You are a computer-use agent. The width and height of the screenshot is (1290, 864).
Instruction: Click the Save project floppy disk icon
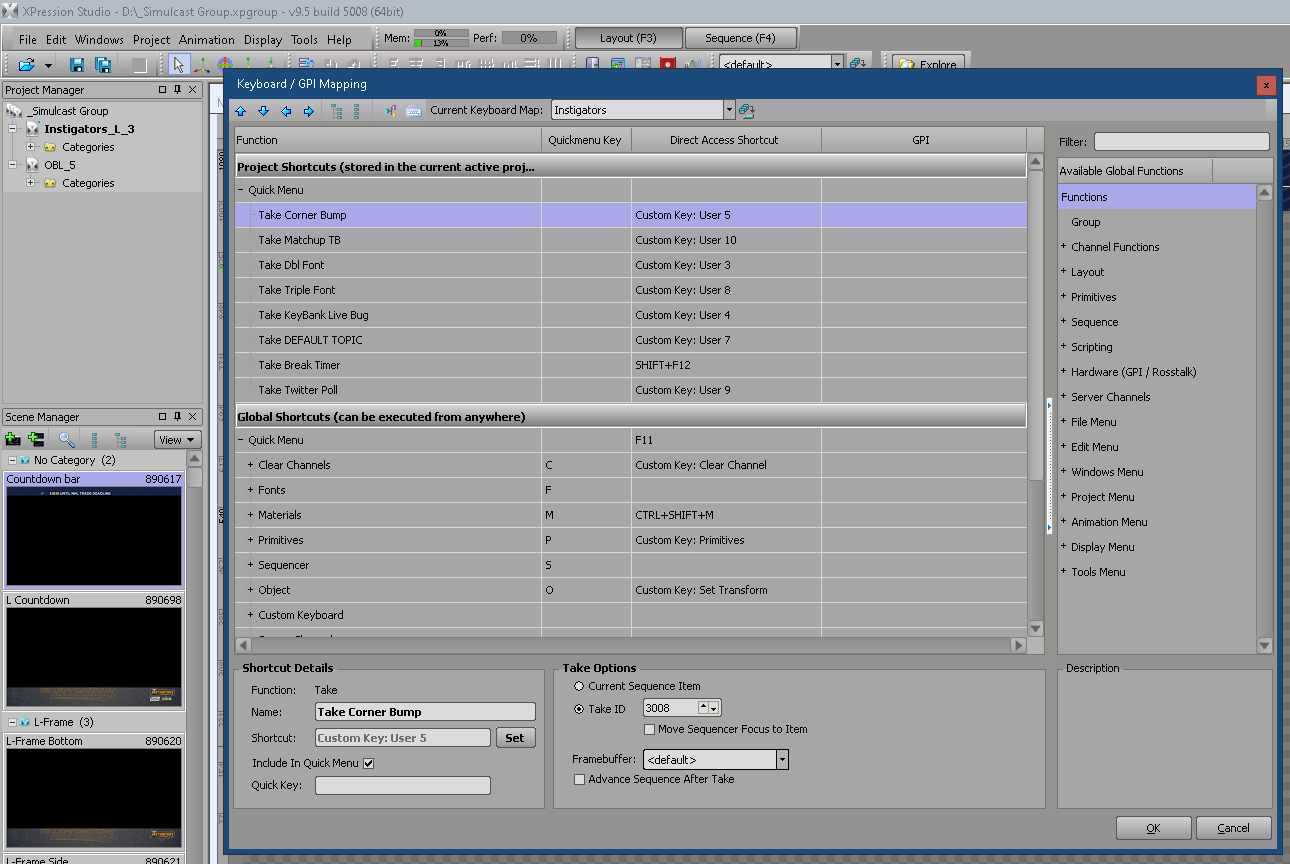(77, 65)
